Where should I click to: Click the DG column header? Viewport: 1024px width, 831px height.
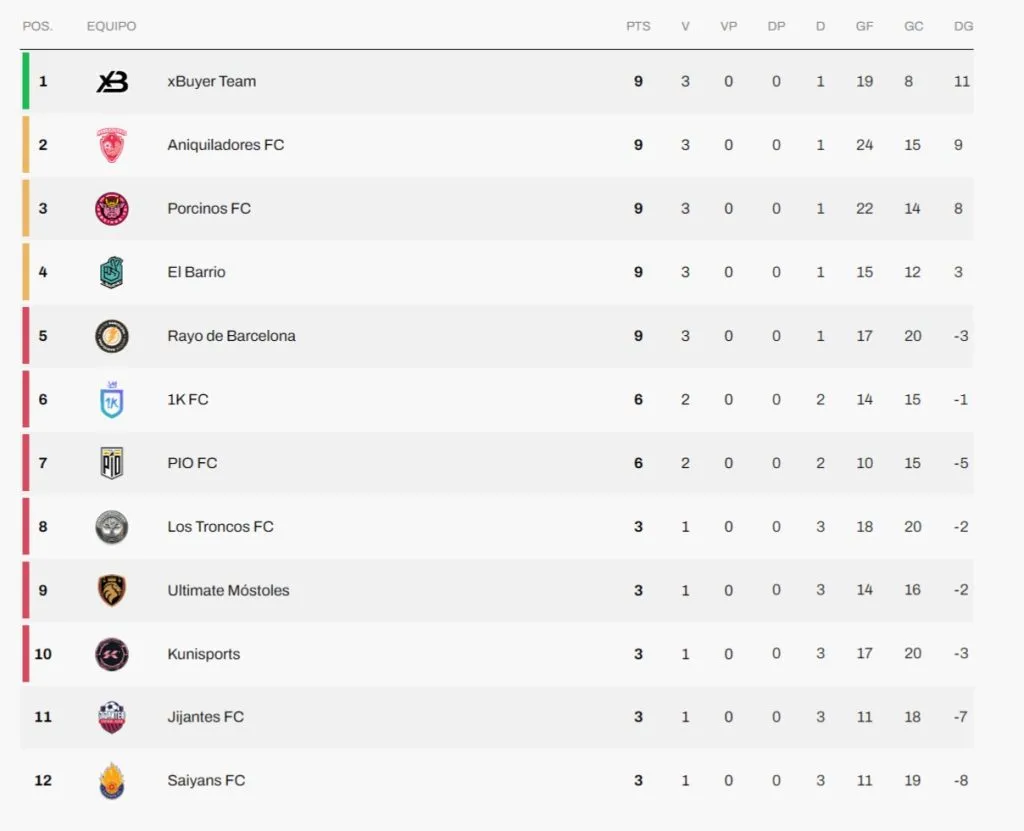click(963, 26)
